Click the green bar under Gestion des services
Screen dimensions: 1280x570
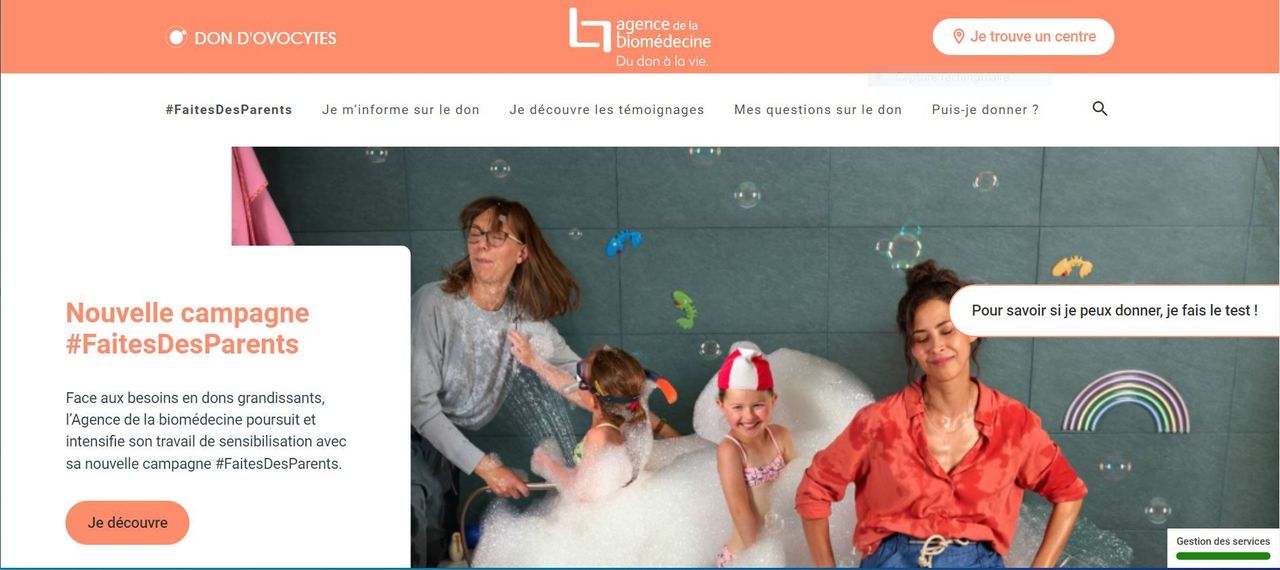point(1223,555)
